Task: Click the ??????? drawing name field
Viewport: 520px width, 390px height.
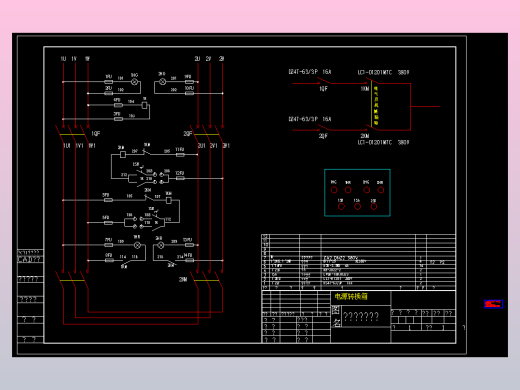Action: [361, 316]
